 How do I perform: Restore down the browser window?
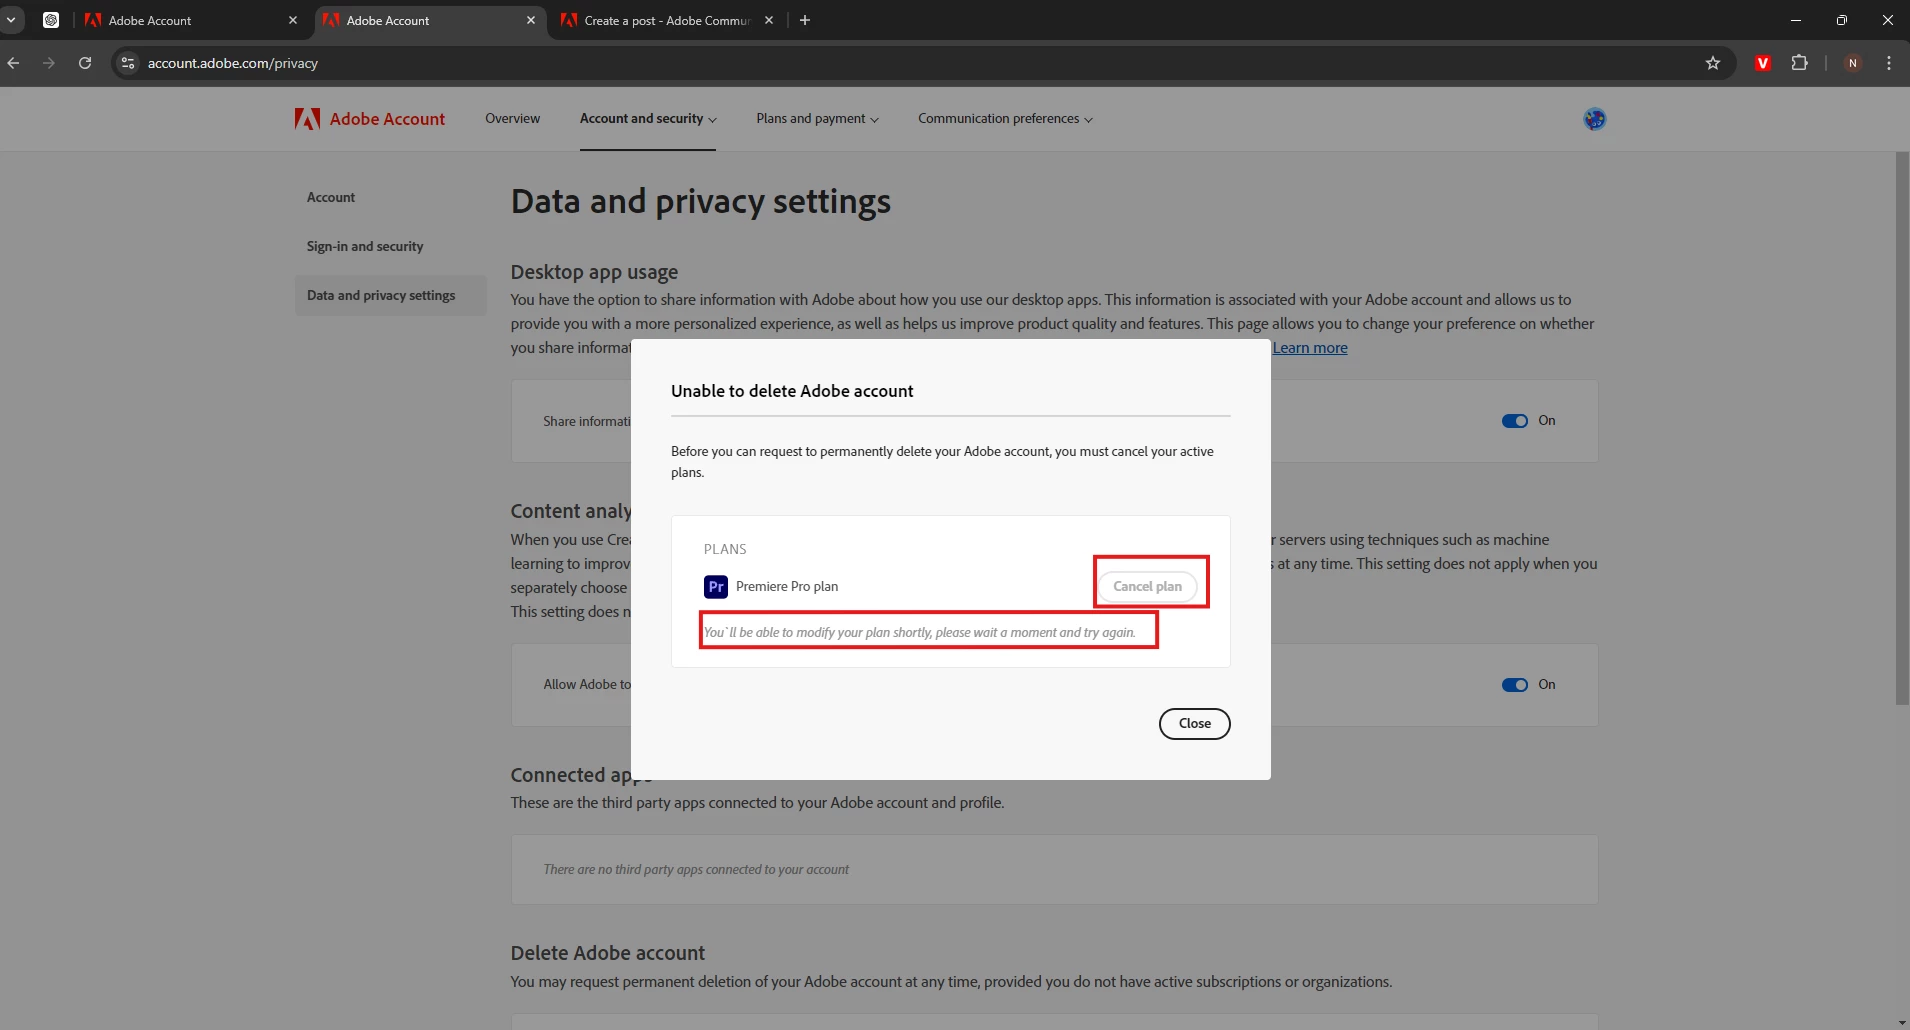click(x=1842, y=20)
